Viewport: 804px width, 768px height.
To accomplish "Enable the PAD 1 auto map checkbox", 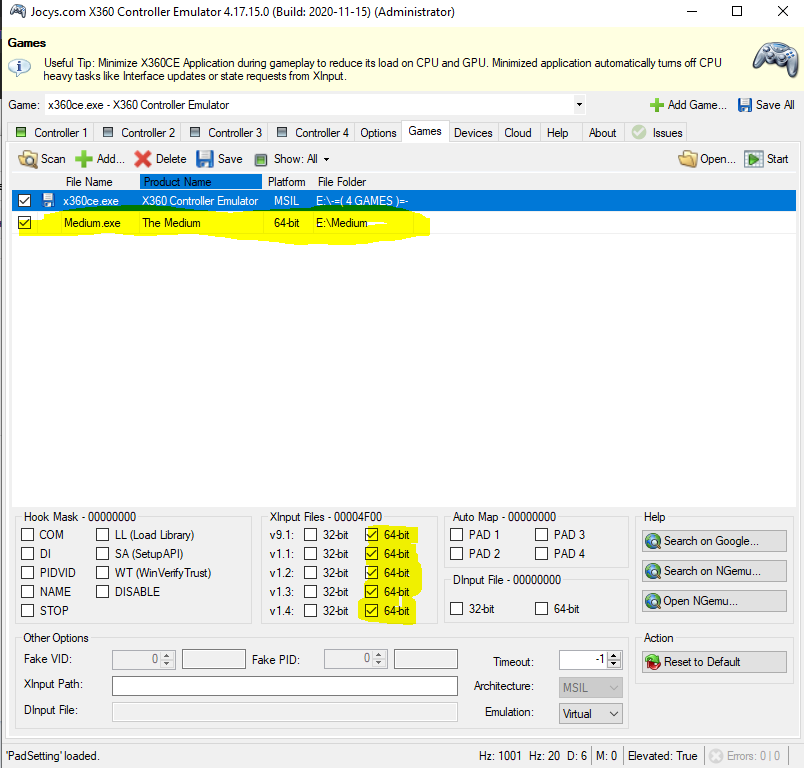I will [x=456, y=535].
